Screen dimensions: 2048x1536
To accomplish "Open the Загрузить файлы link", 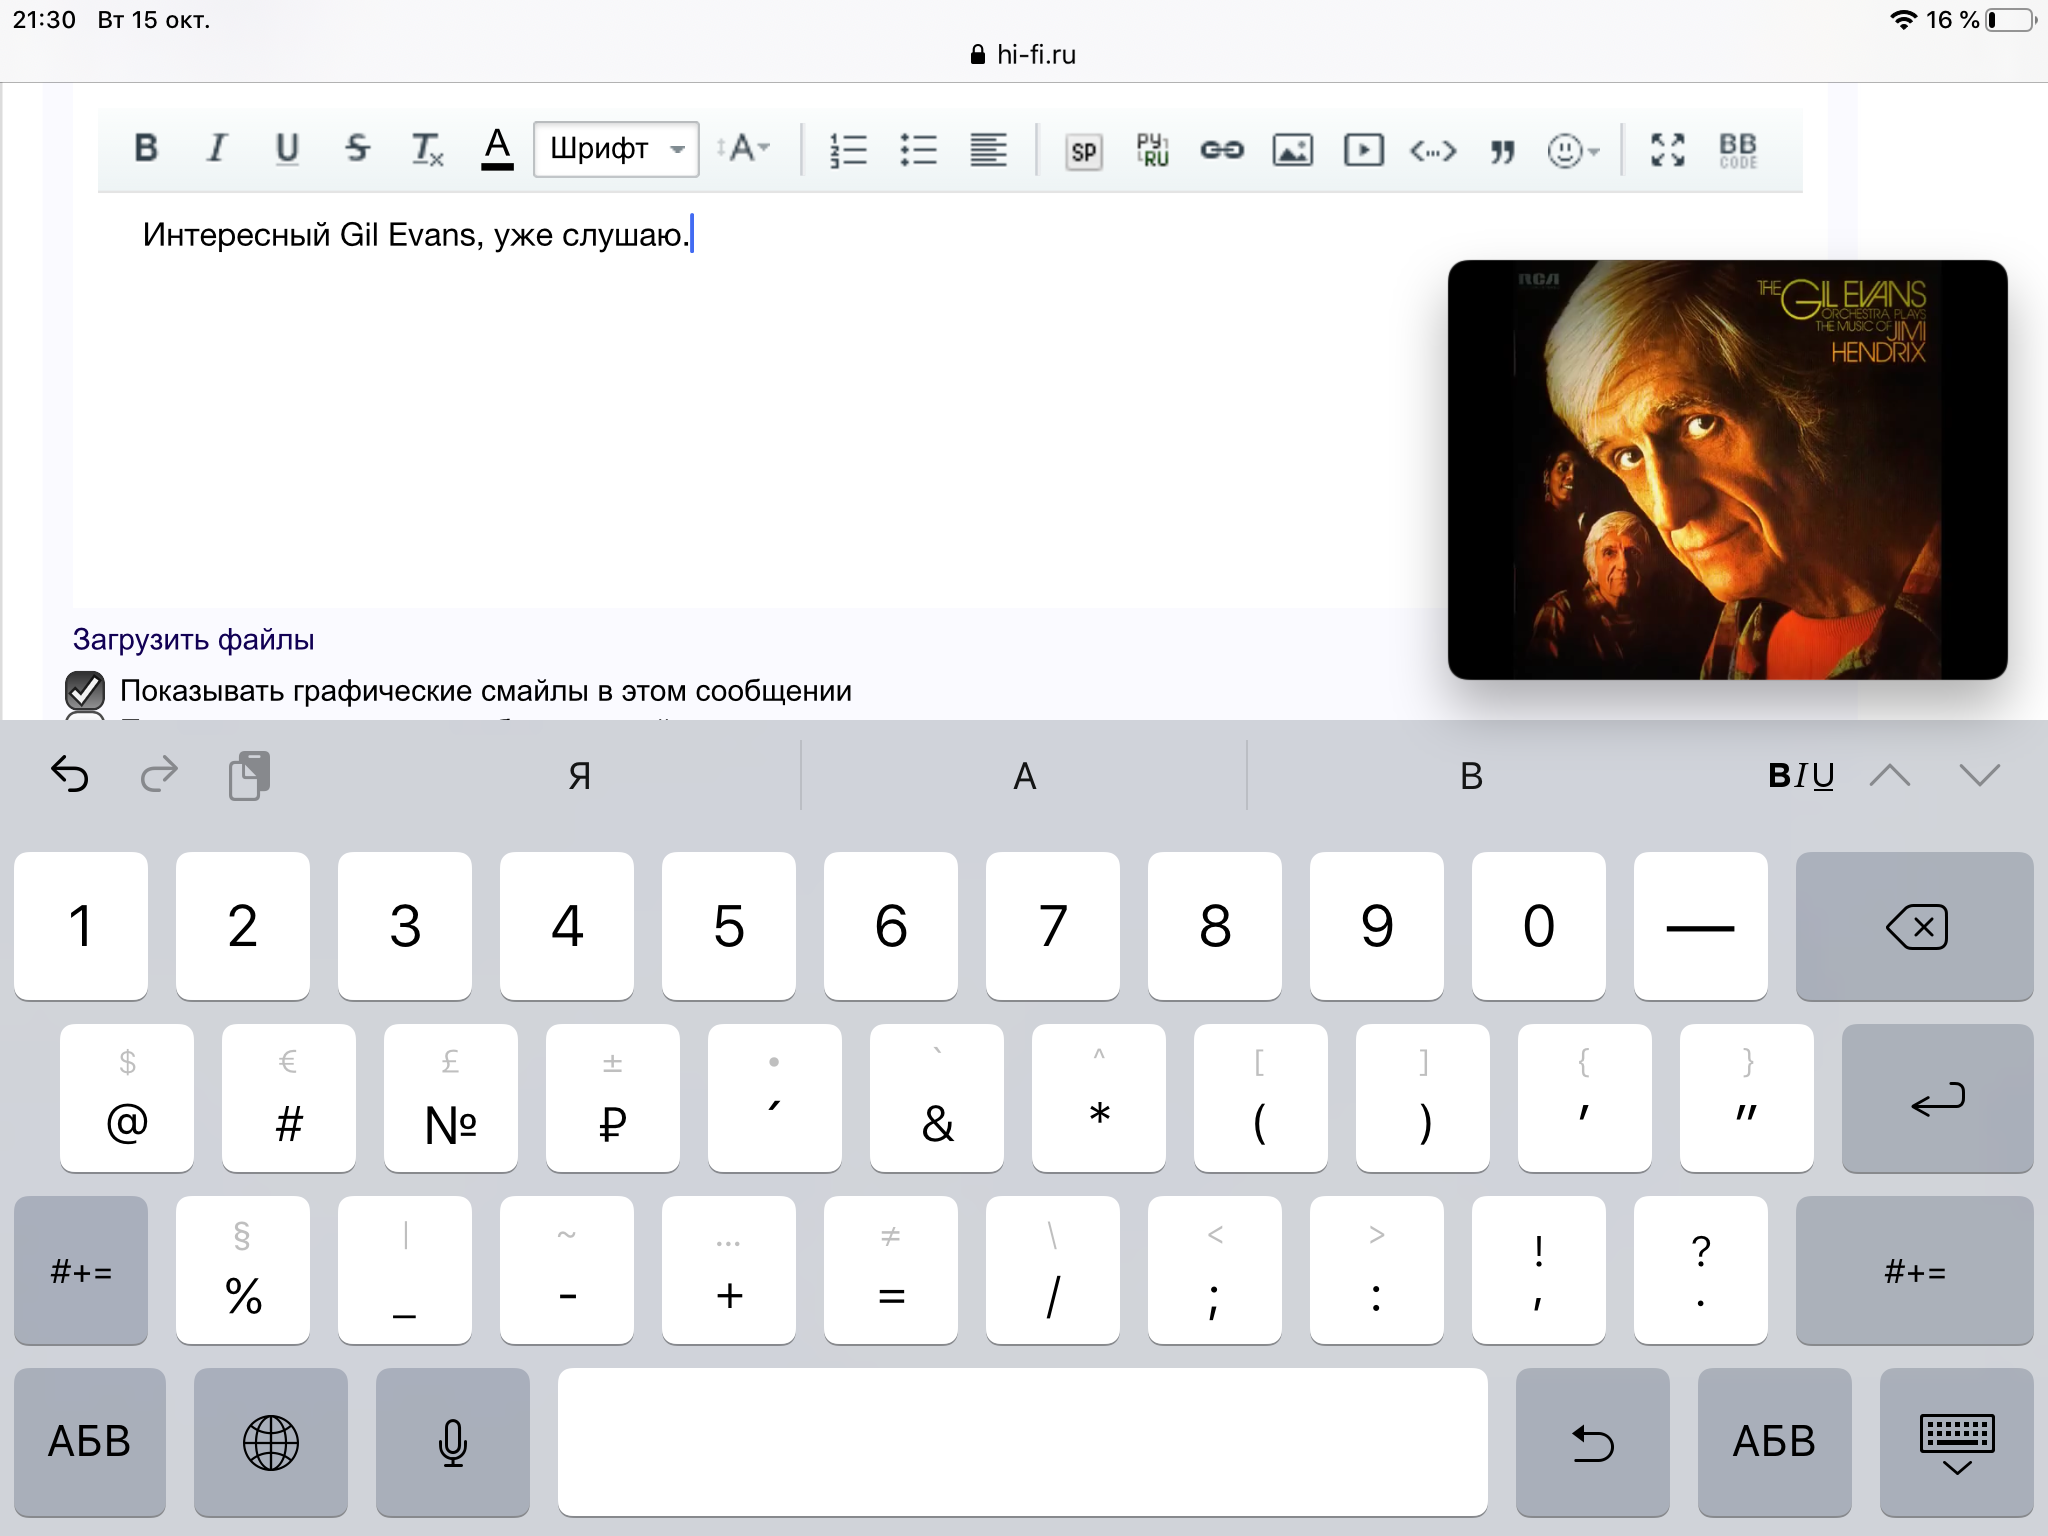I will click(x=193, y=639).
